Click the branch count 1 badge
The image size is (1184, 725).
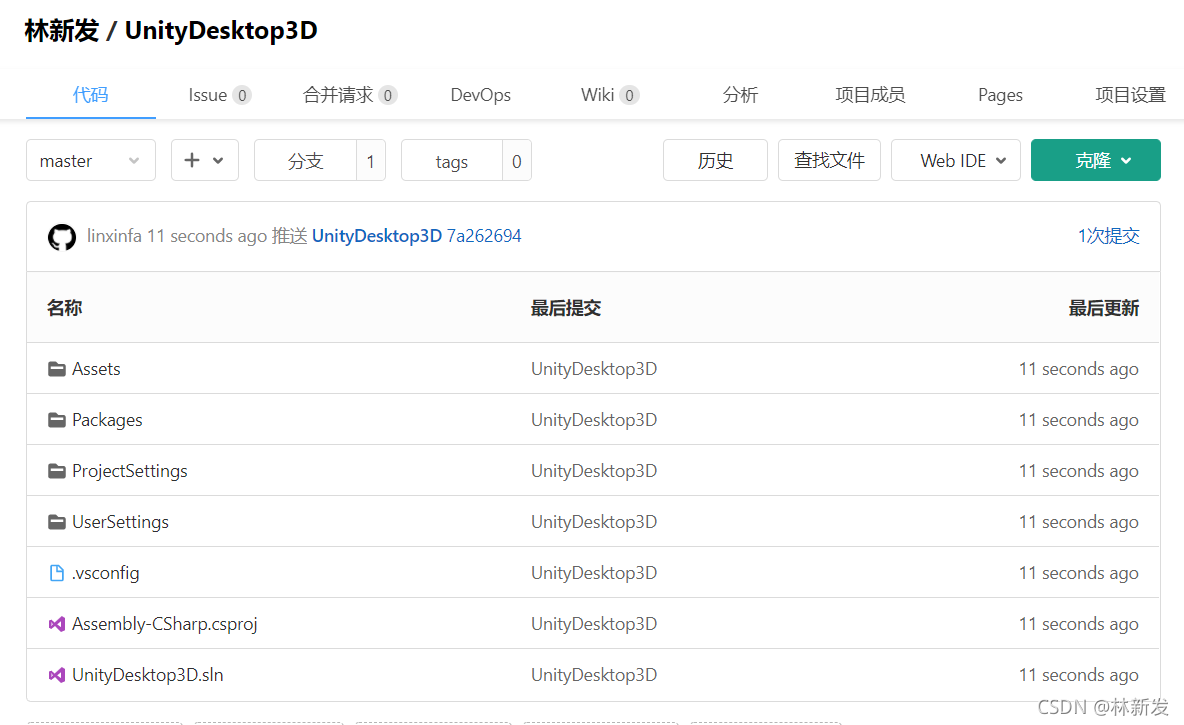371,160
